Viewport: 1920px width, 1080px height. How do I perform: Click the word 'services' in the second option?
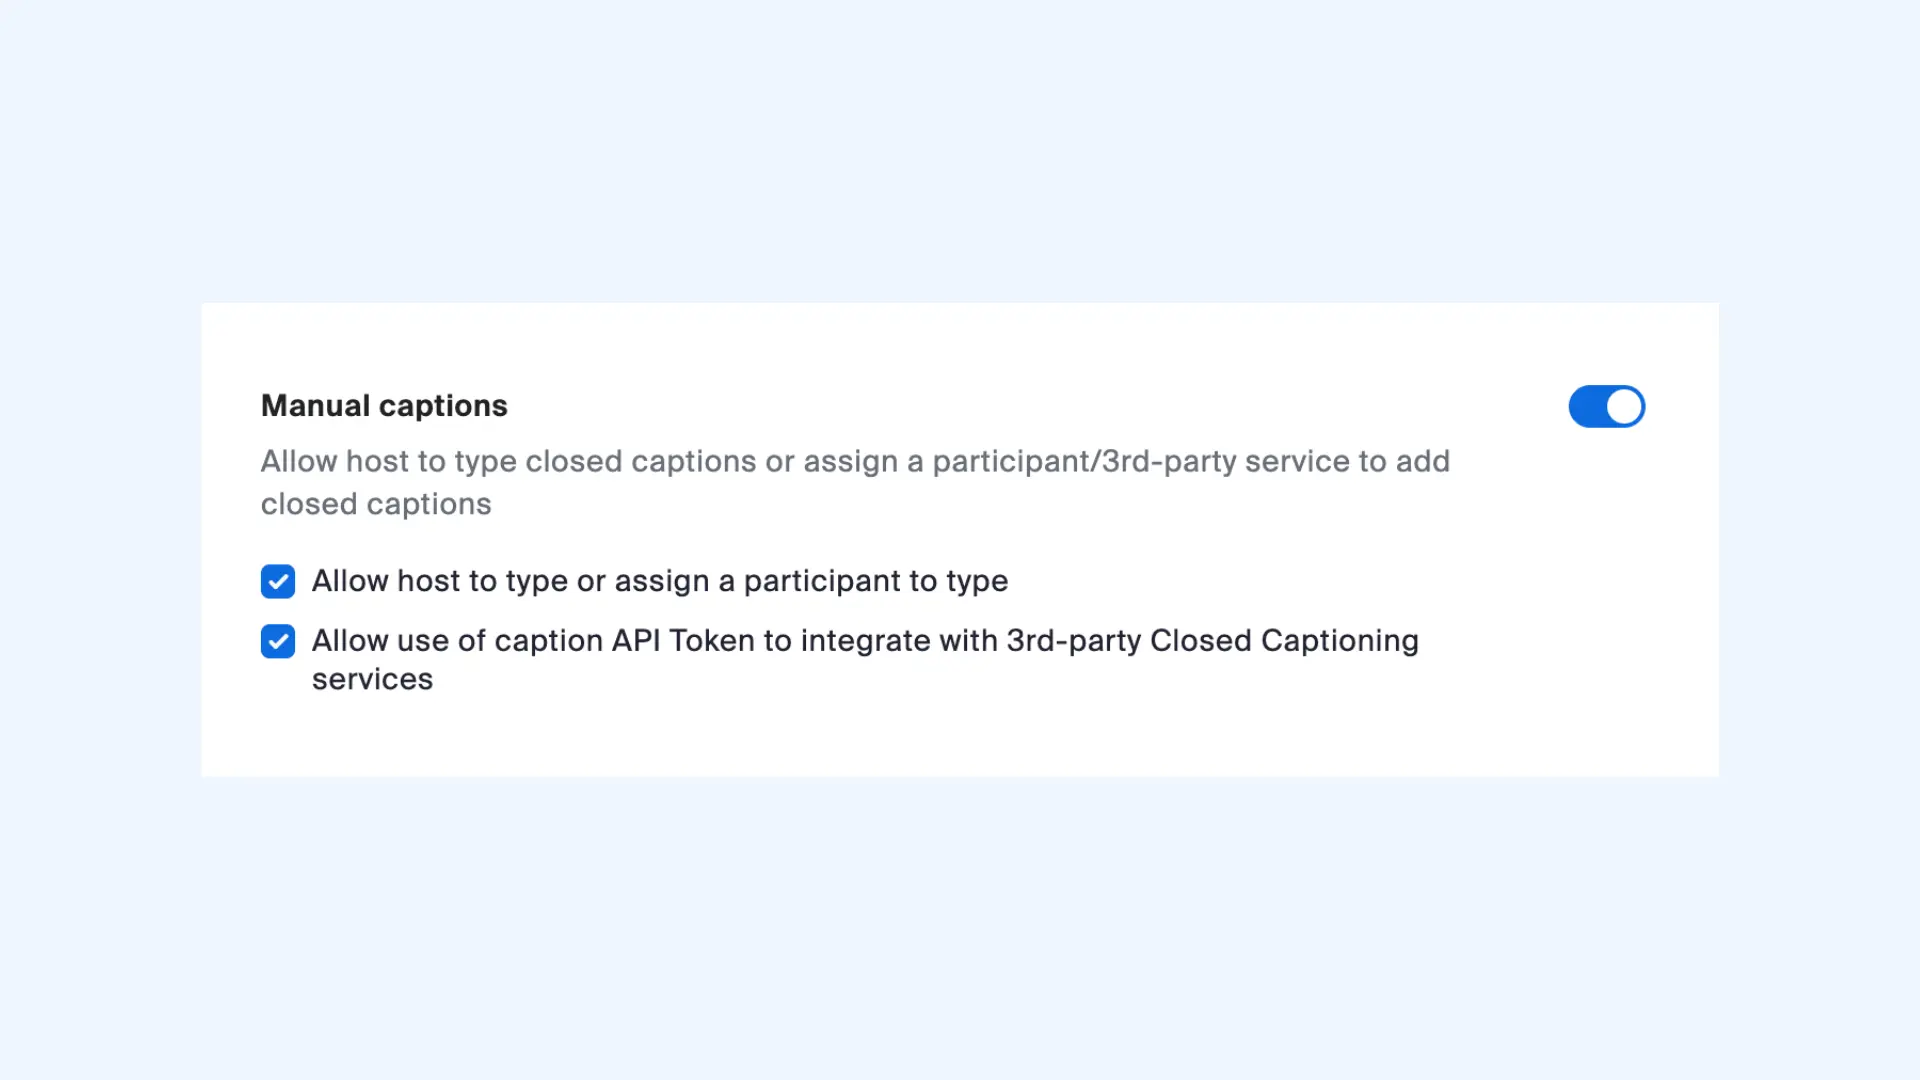372,679
